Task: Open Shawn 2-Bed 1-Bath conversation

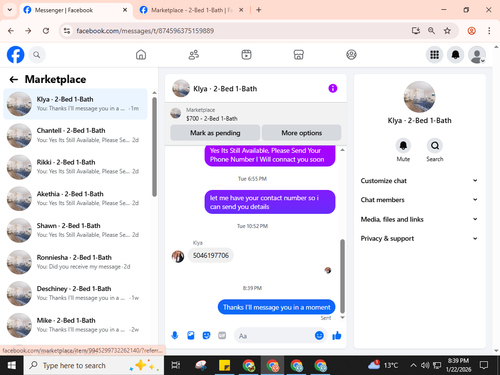Action: click(x=75, y=230)
